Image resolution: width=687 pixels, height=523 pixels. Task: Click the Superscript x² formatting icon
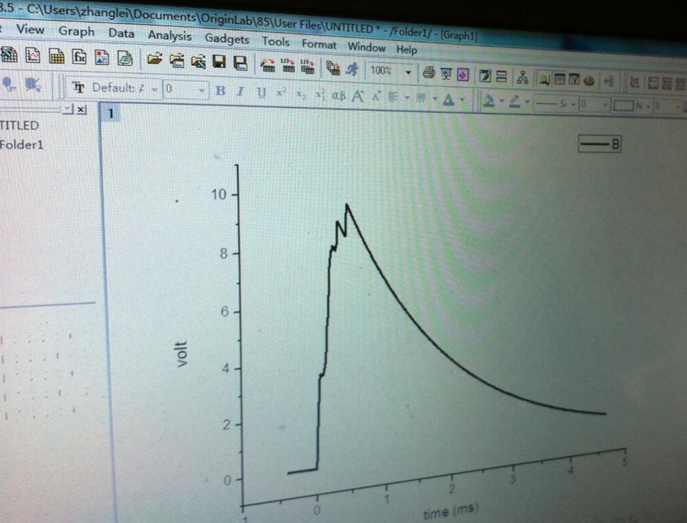(x=282, y=92)
